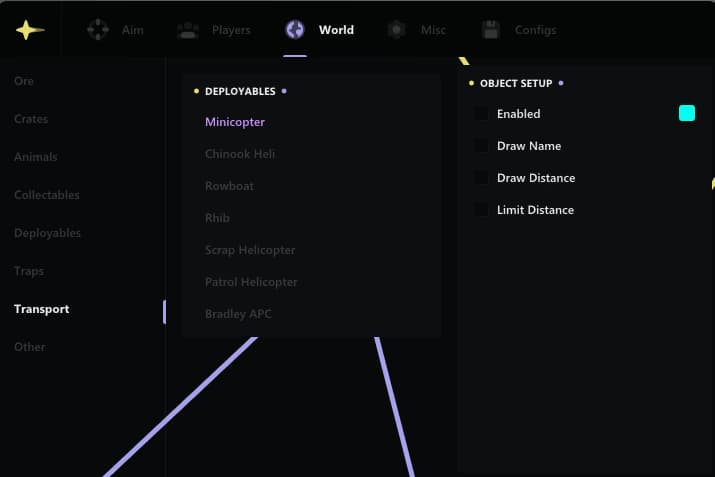Open the Crates category

[31, 119]
